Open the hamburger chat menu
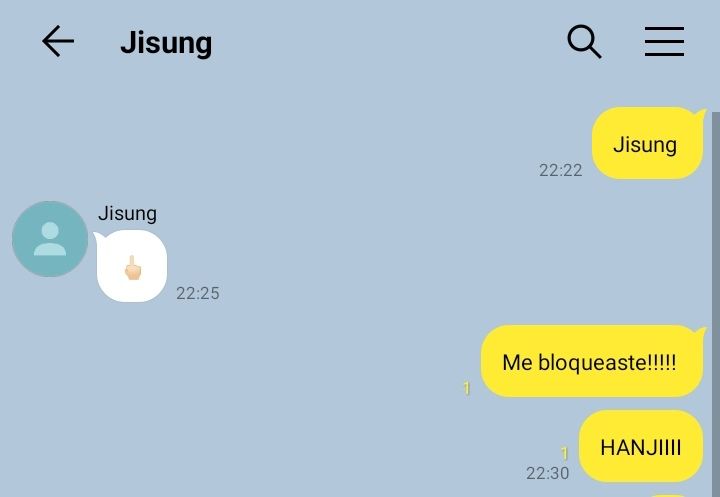 coord(664,41)
